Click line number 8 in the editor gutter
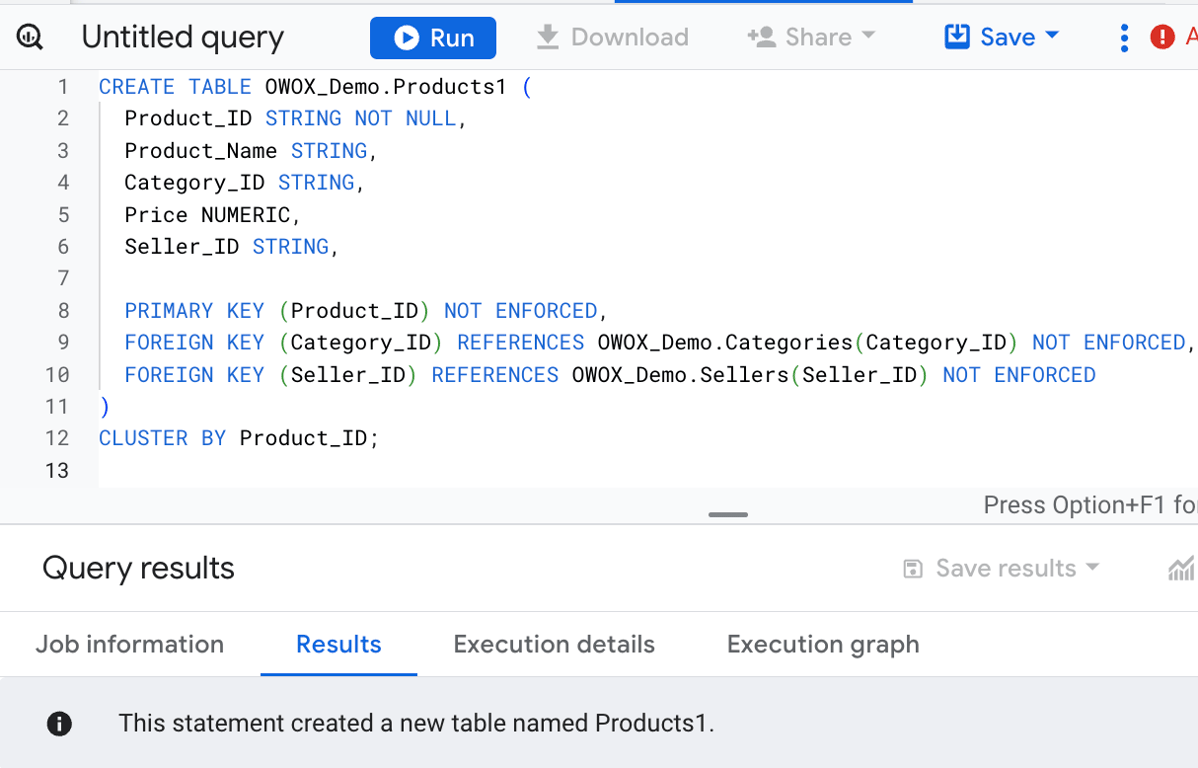This screenshot has width=1198, height=768. coord(63,310)
